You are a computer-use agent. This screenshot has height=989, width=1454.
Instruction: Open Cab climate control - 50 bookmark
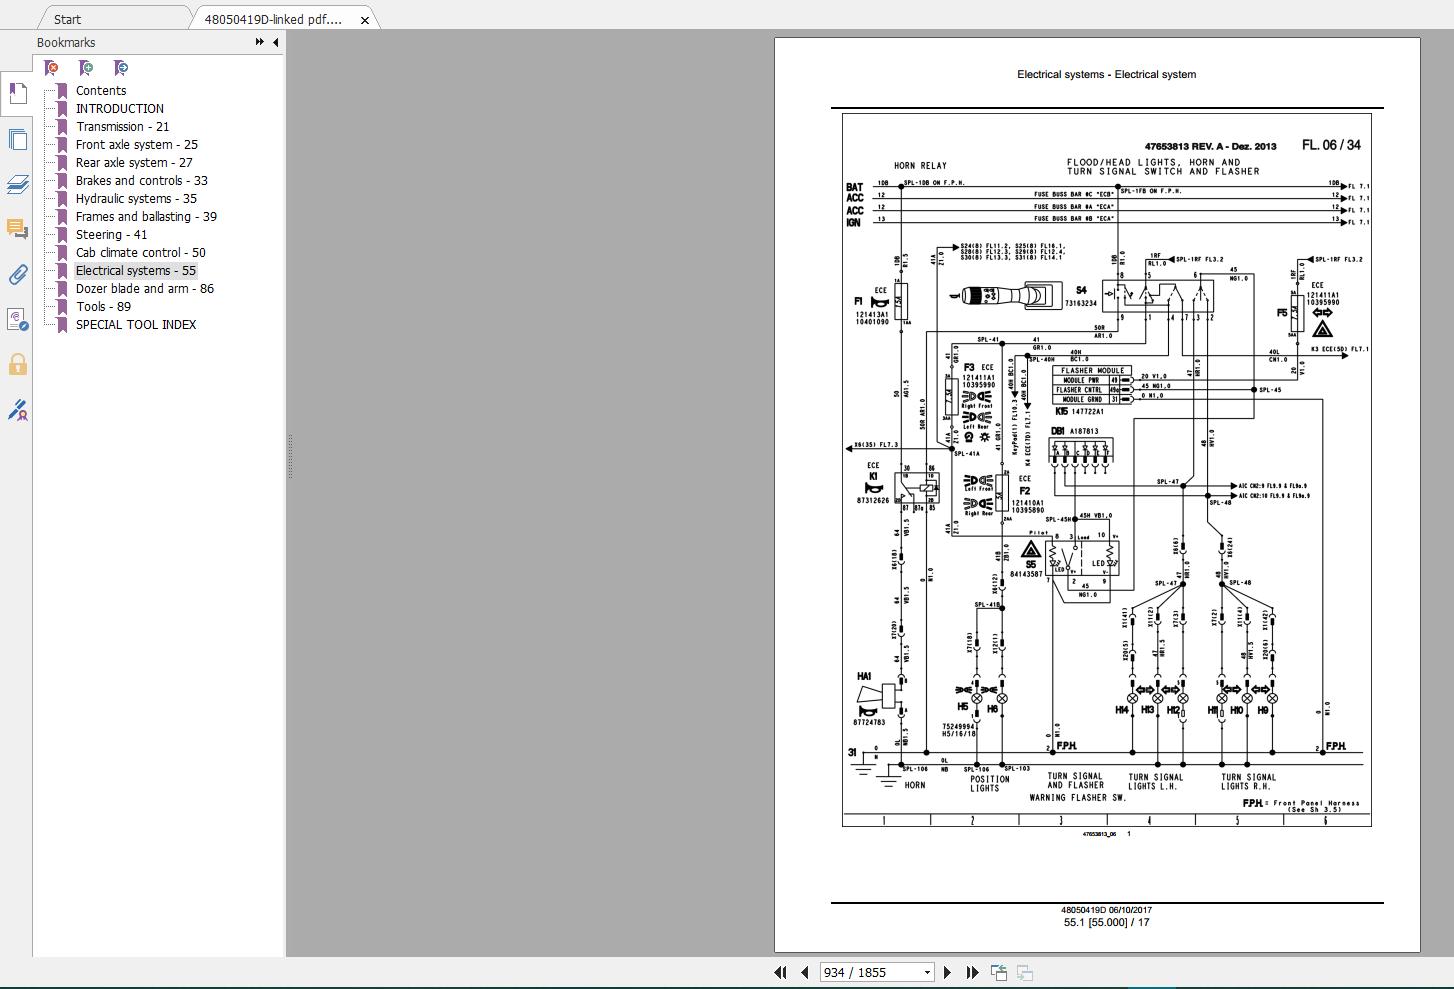(x=141, y=252)
